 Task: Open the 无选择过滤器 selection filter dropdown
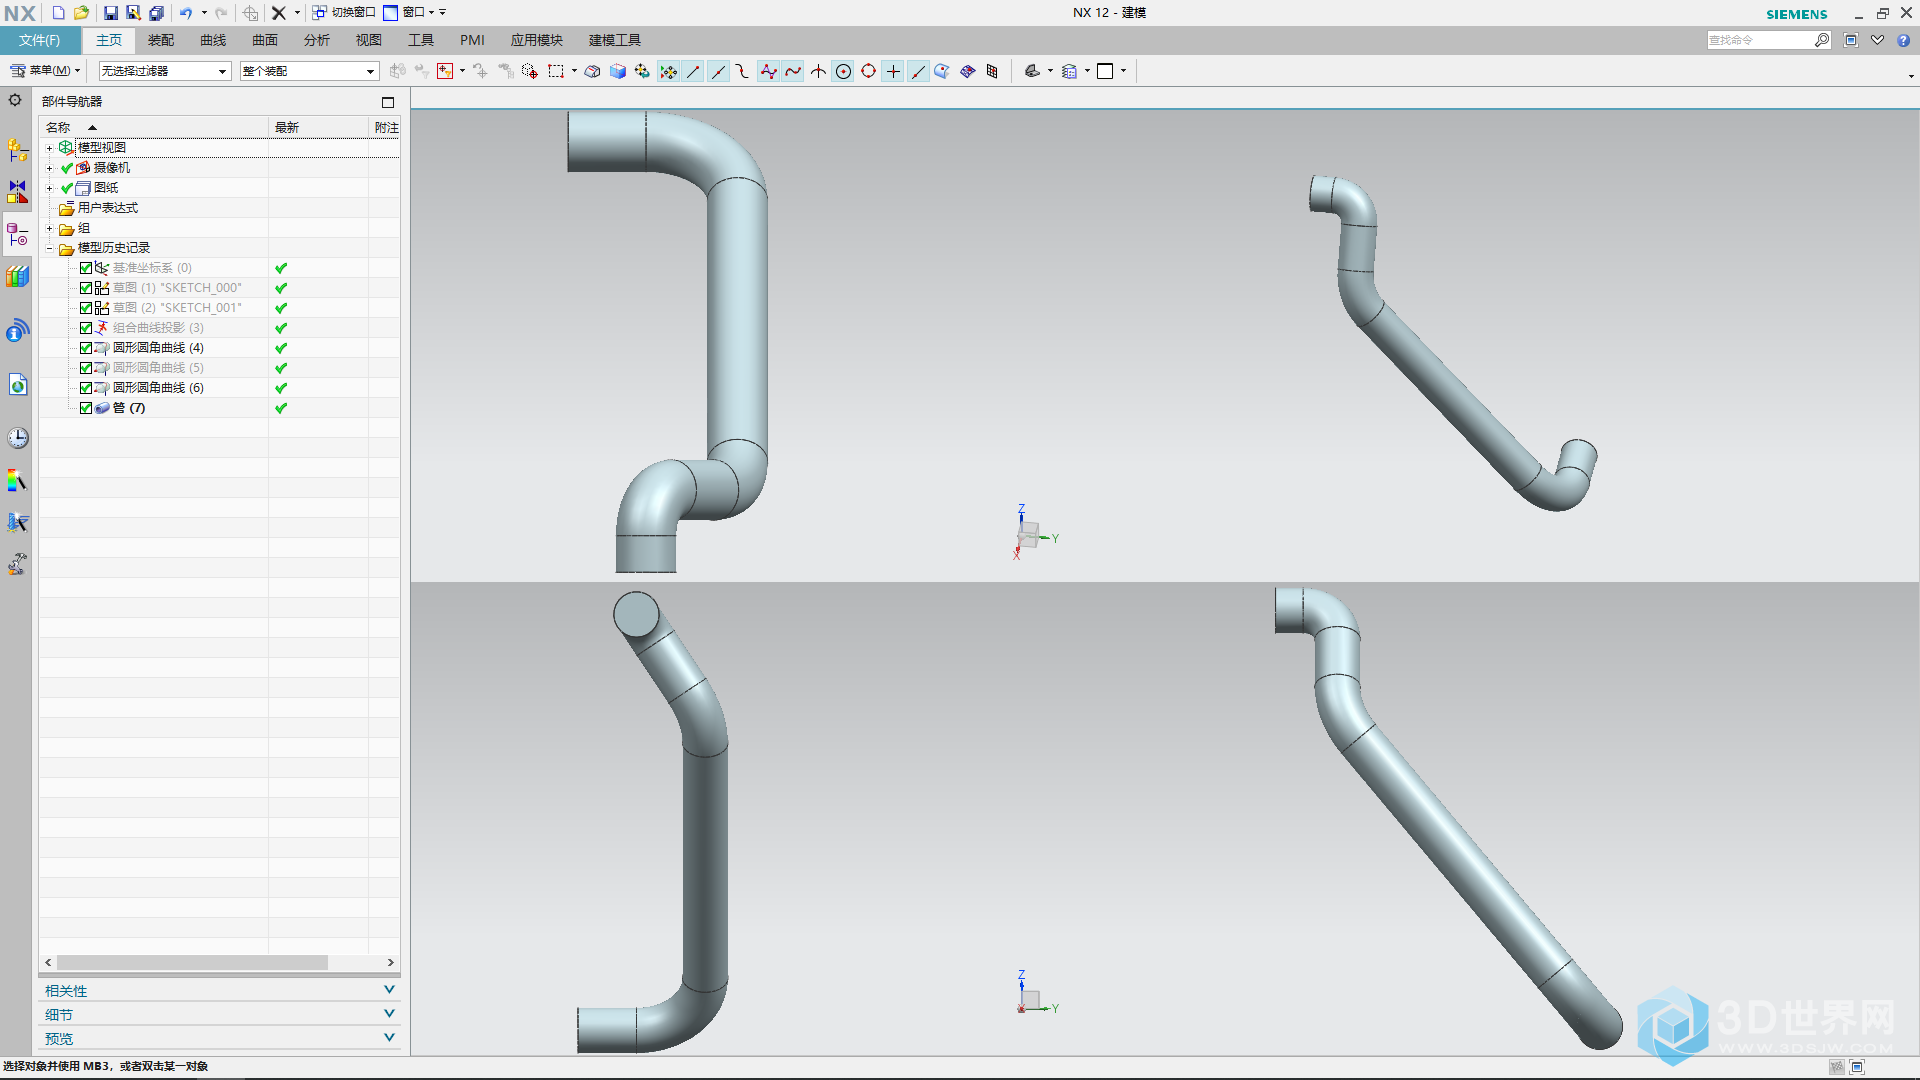point(165,71)
